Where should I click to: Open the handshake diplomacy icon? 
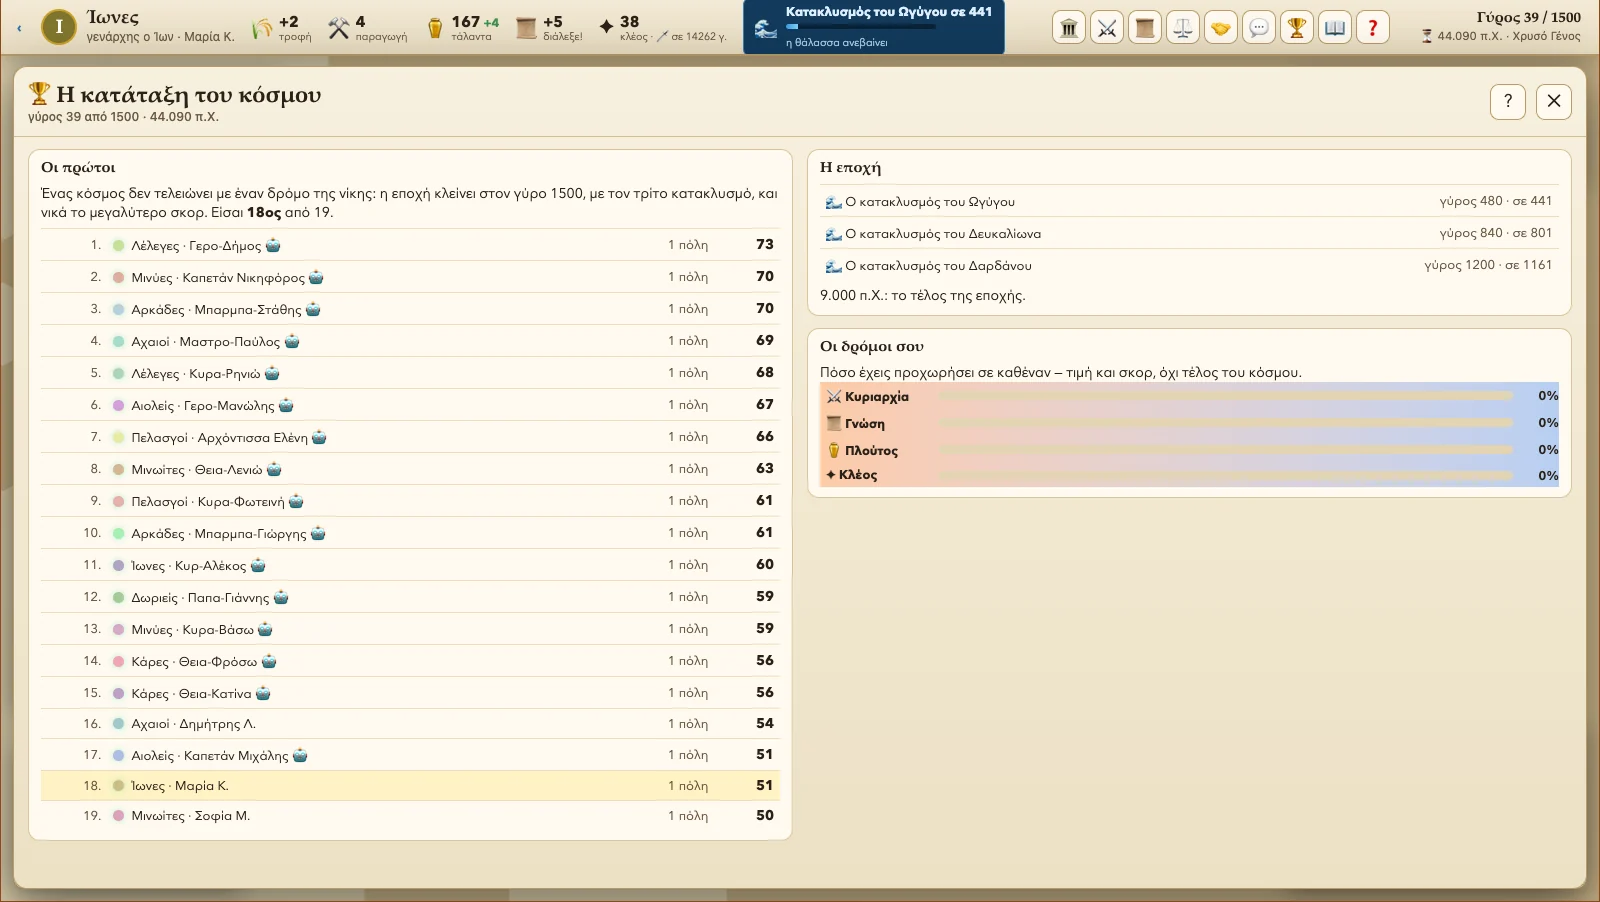[1221, 28]
